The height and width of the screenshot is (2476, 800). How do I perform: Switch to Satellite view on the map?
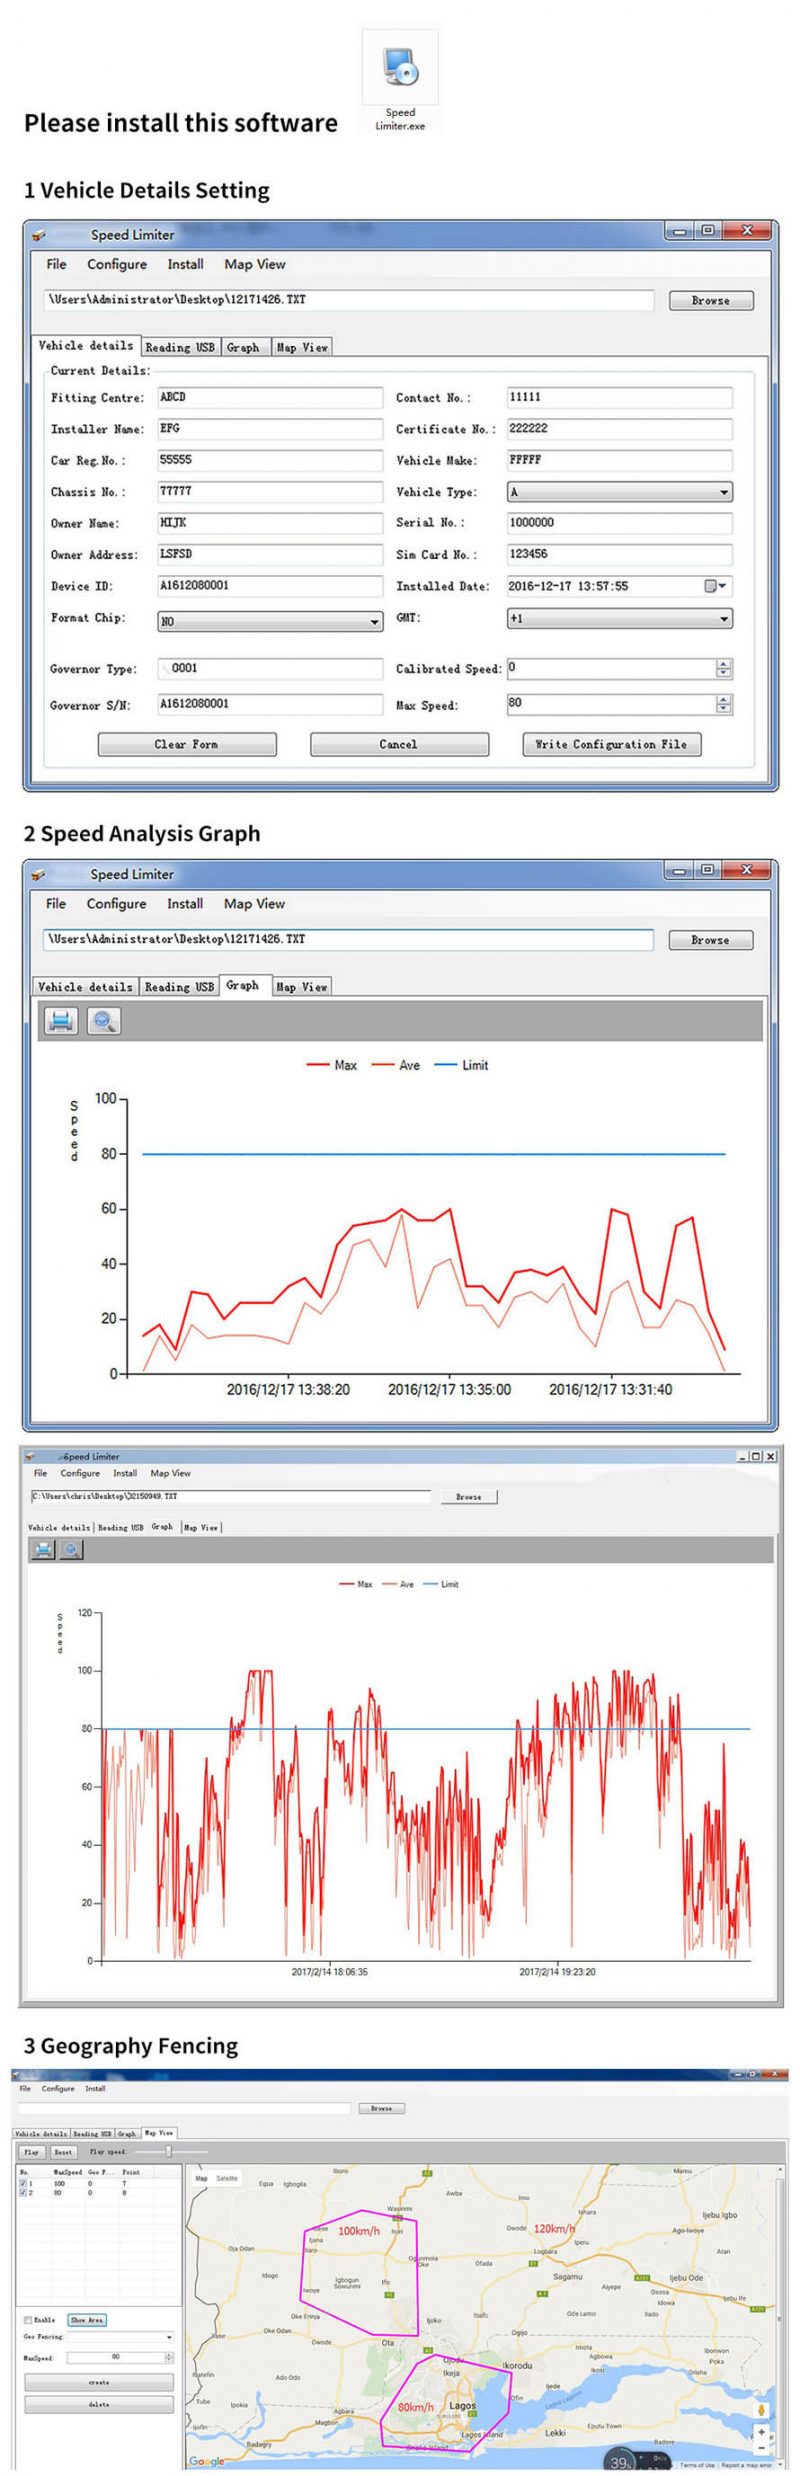(227, 2178)
